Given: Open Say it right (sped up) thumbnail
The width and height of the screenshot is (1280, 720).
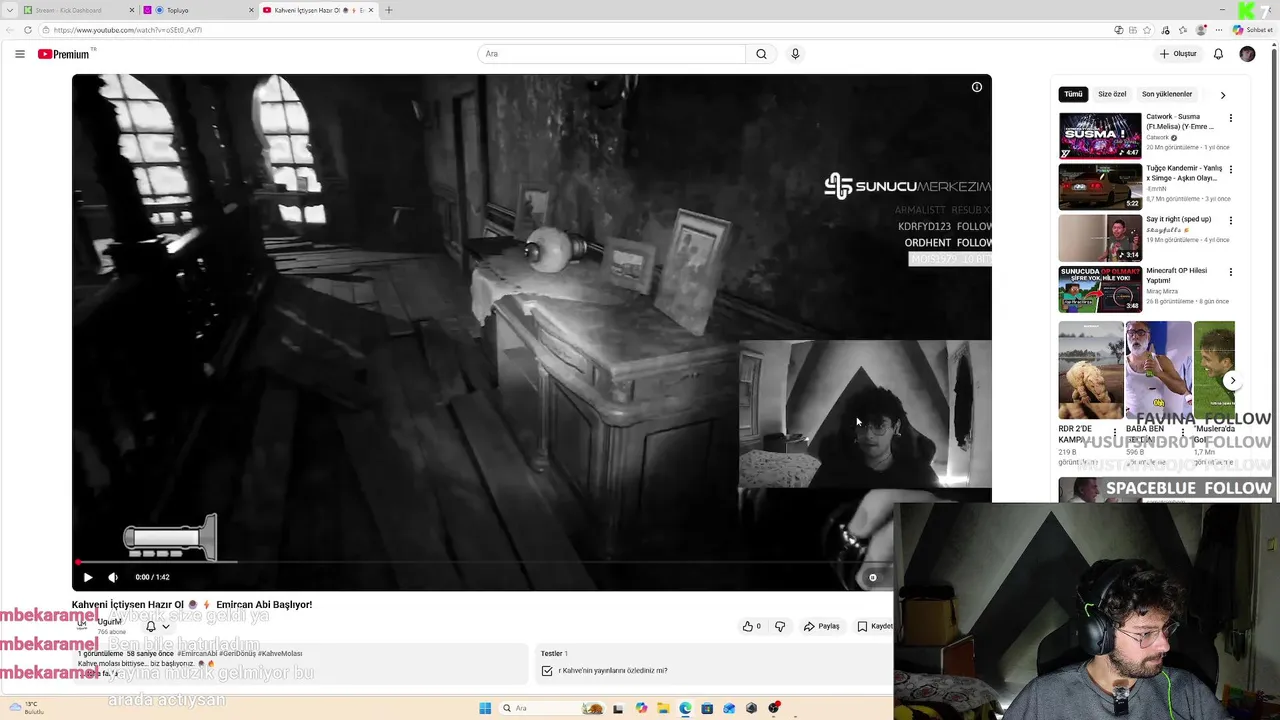Looking at the screenshot, I should 1100,238.
